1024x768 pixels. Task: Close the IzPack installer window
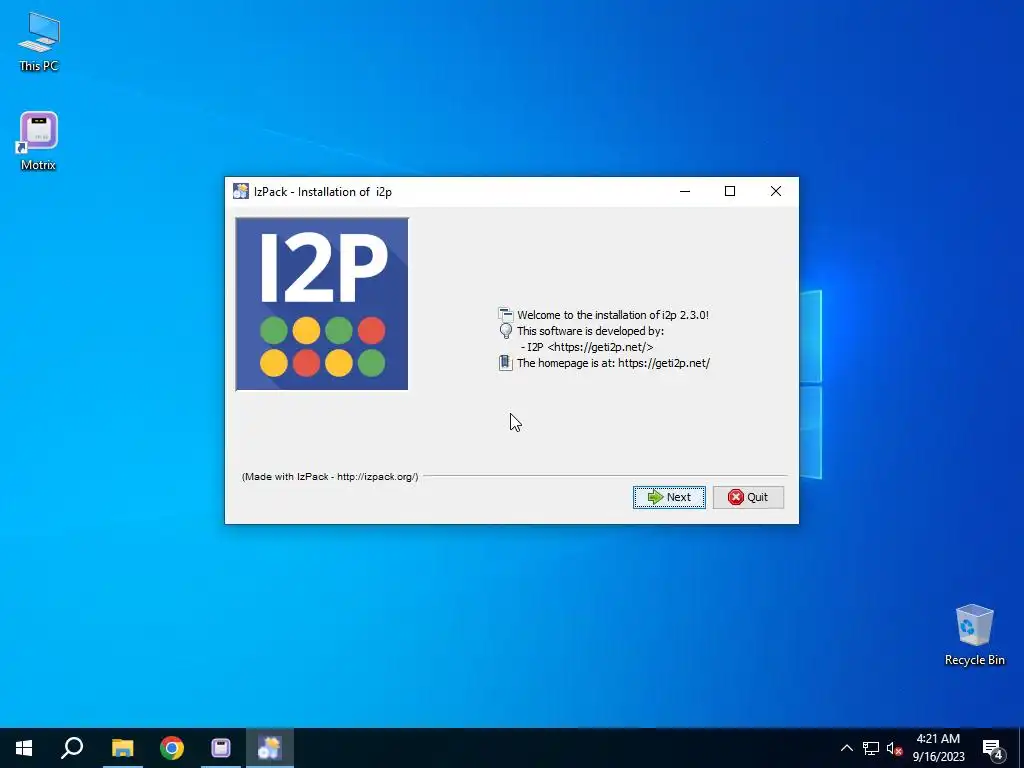(776, 191)
